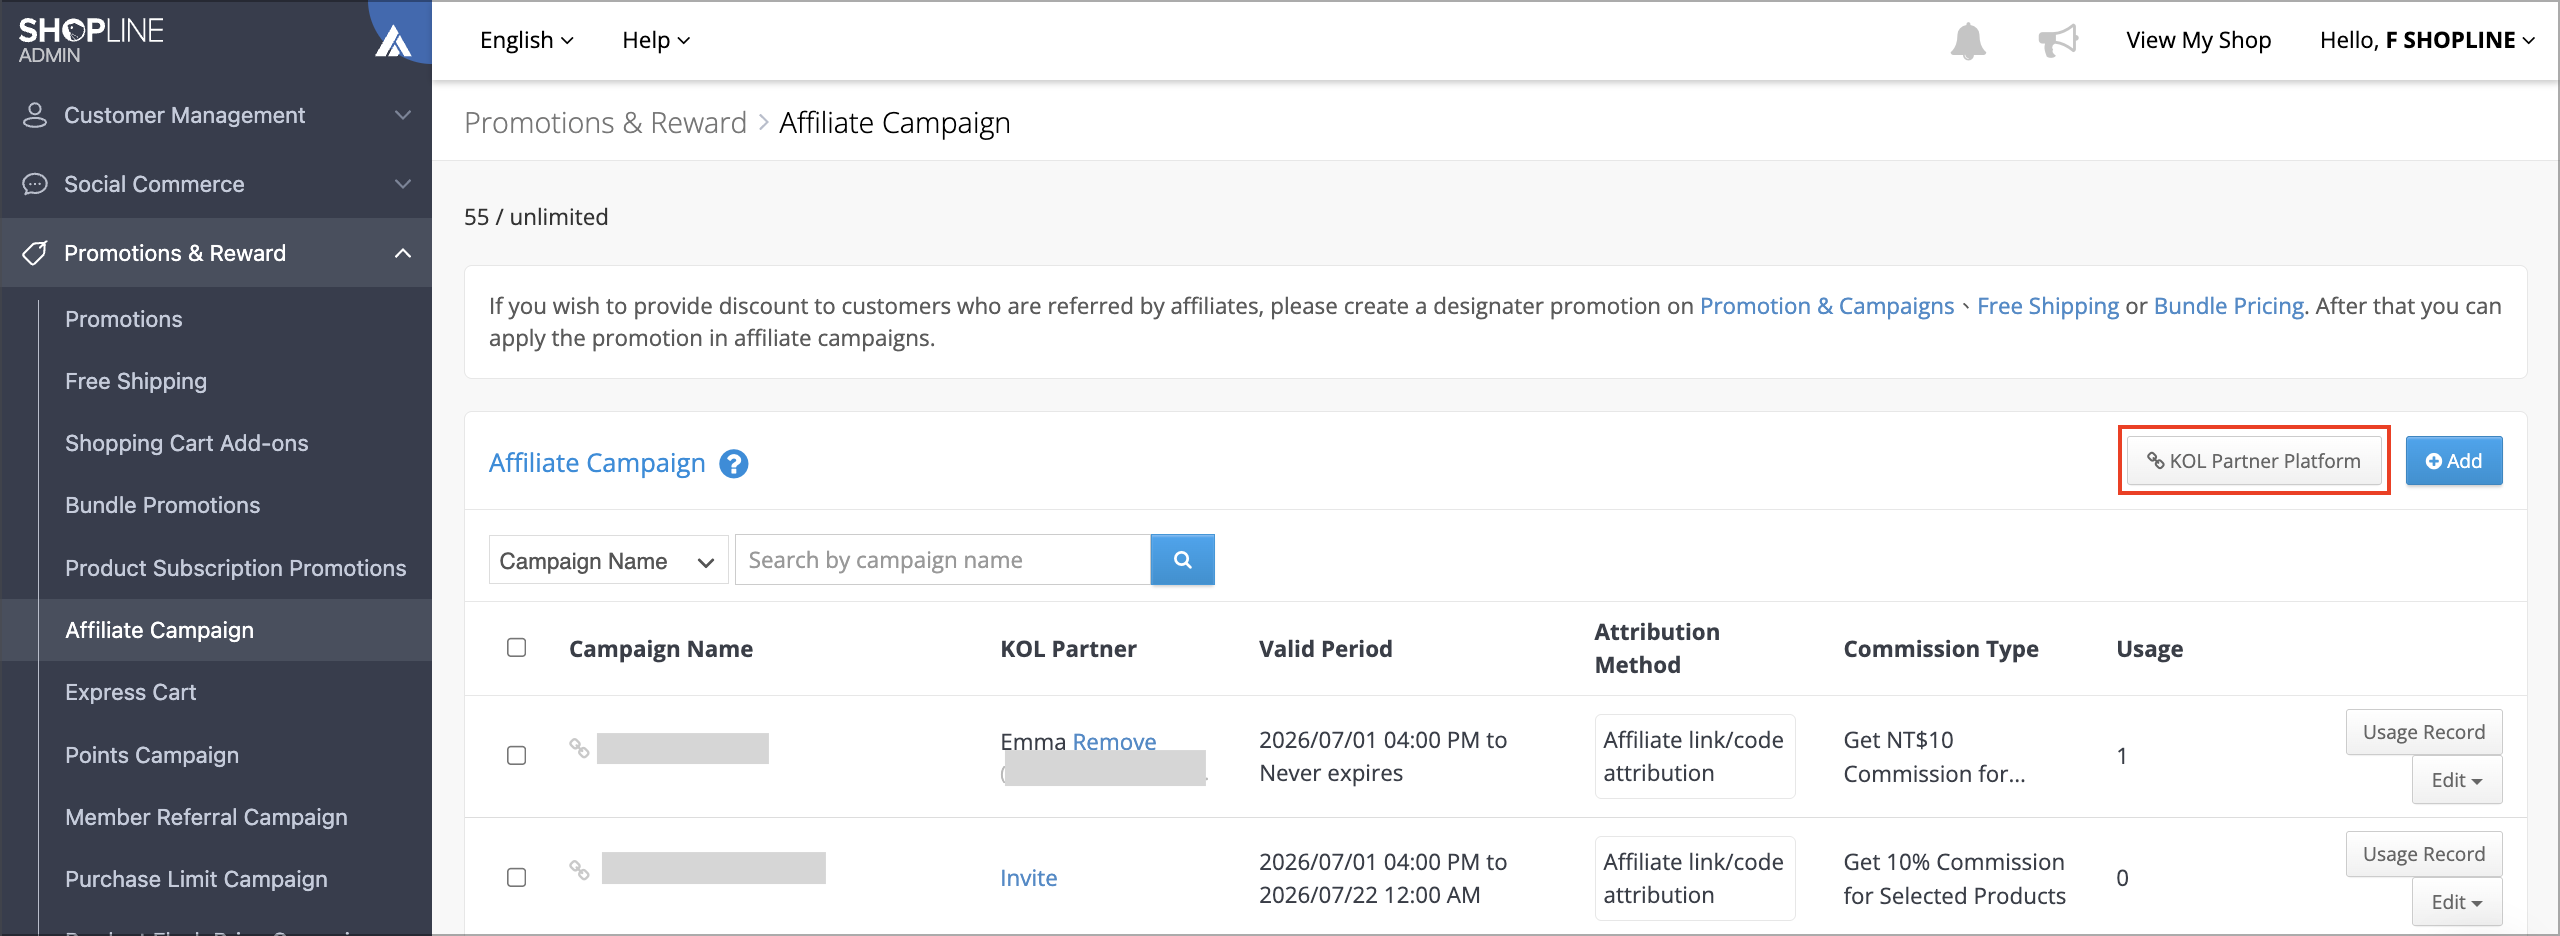The height and width of the screenshot is (936, 2560).
Task: Click Promotions & Reward in the breadcrumb
Action: tap(606, 123)
